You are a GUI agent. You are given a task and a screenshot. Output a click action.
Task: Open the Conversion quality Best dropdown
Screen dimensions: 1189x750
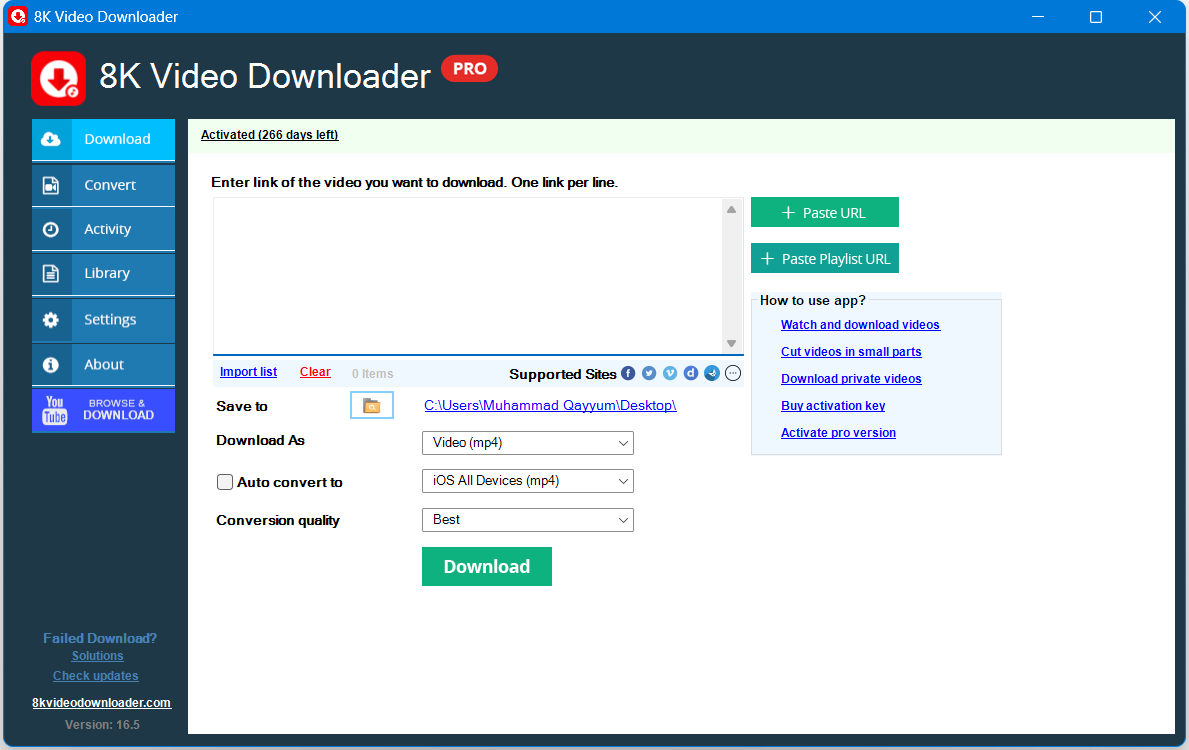(528, 520)
